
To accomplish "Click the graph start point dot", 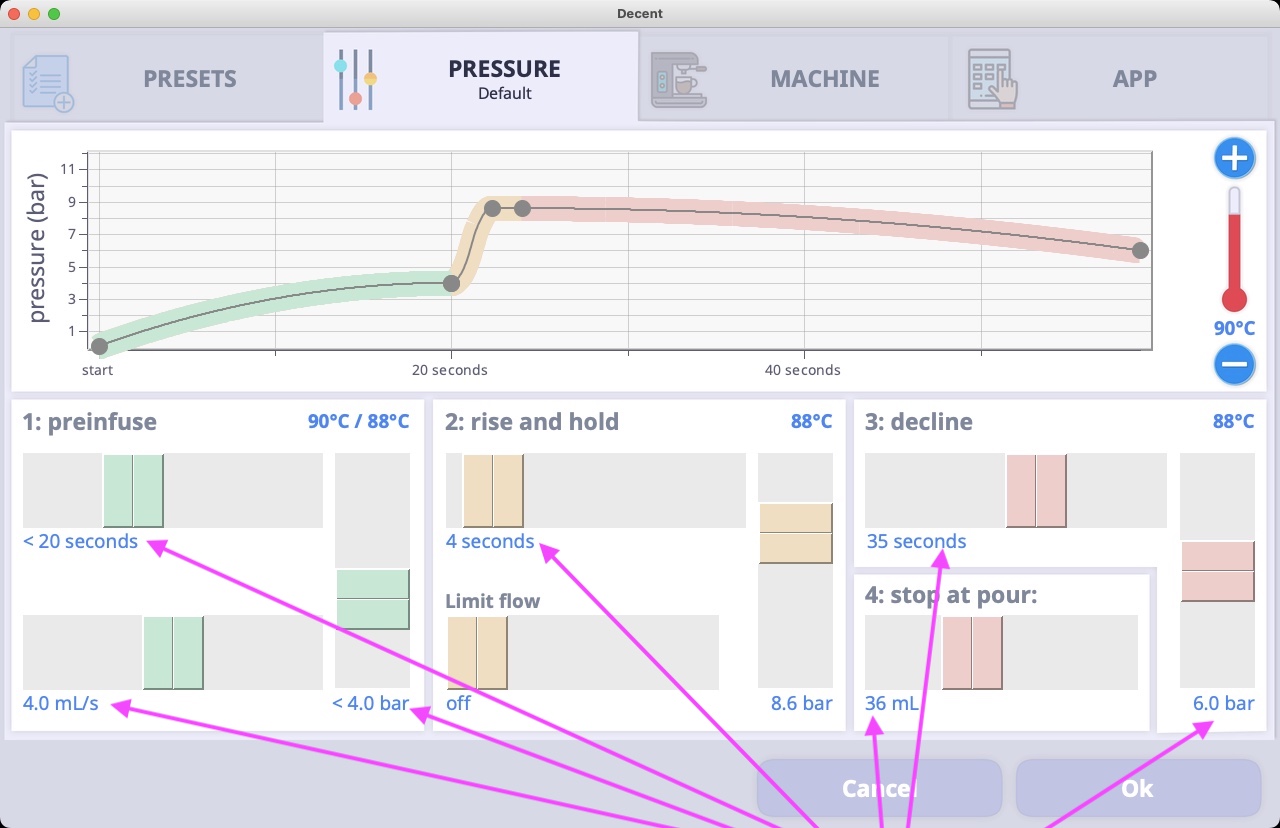I will pyautogui.click(x=99, y=346).
